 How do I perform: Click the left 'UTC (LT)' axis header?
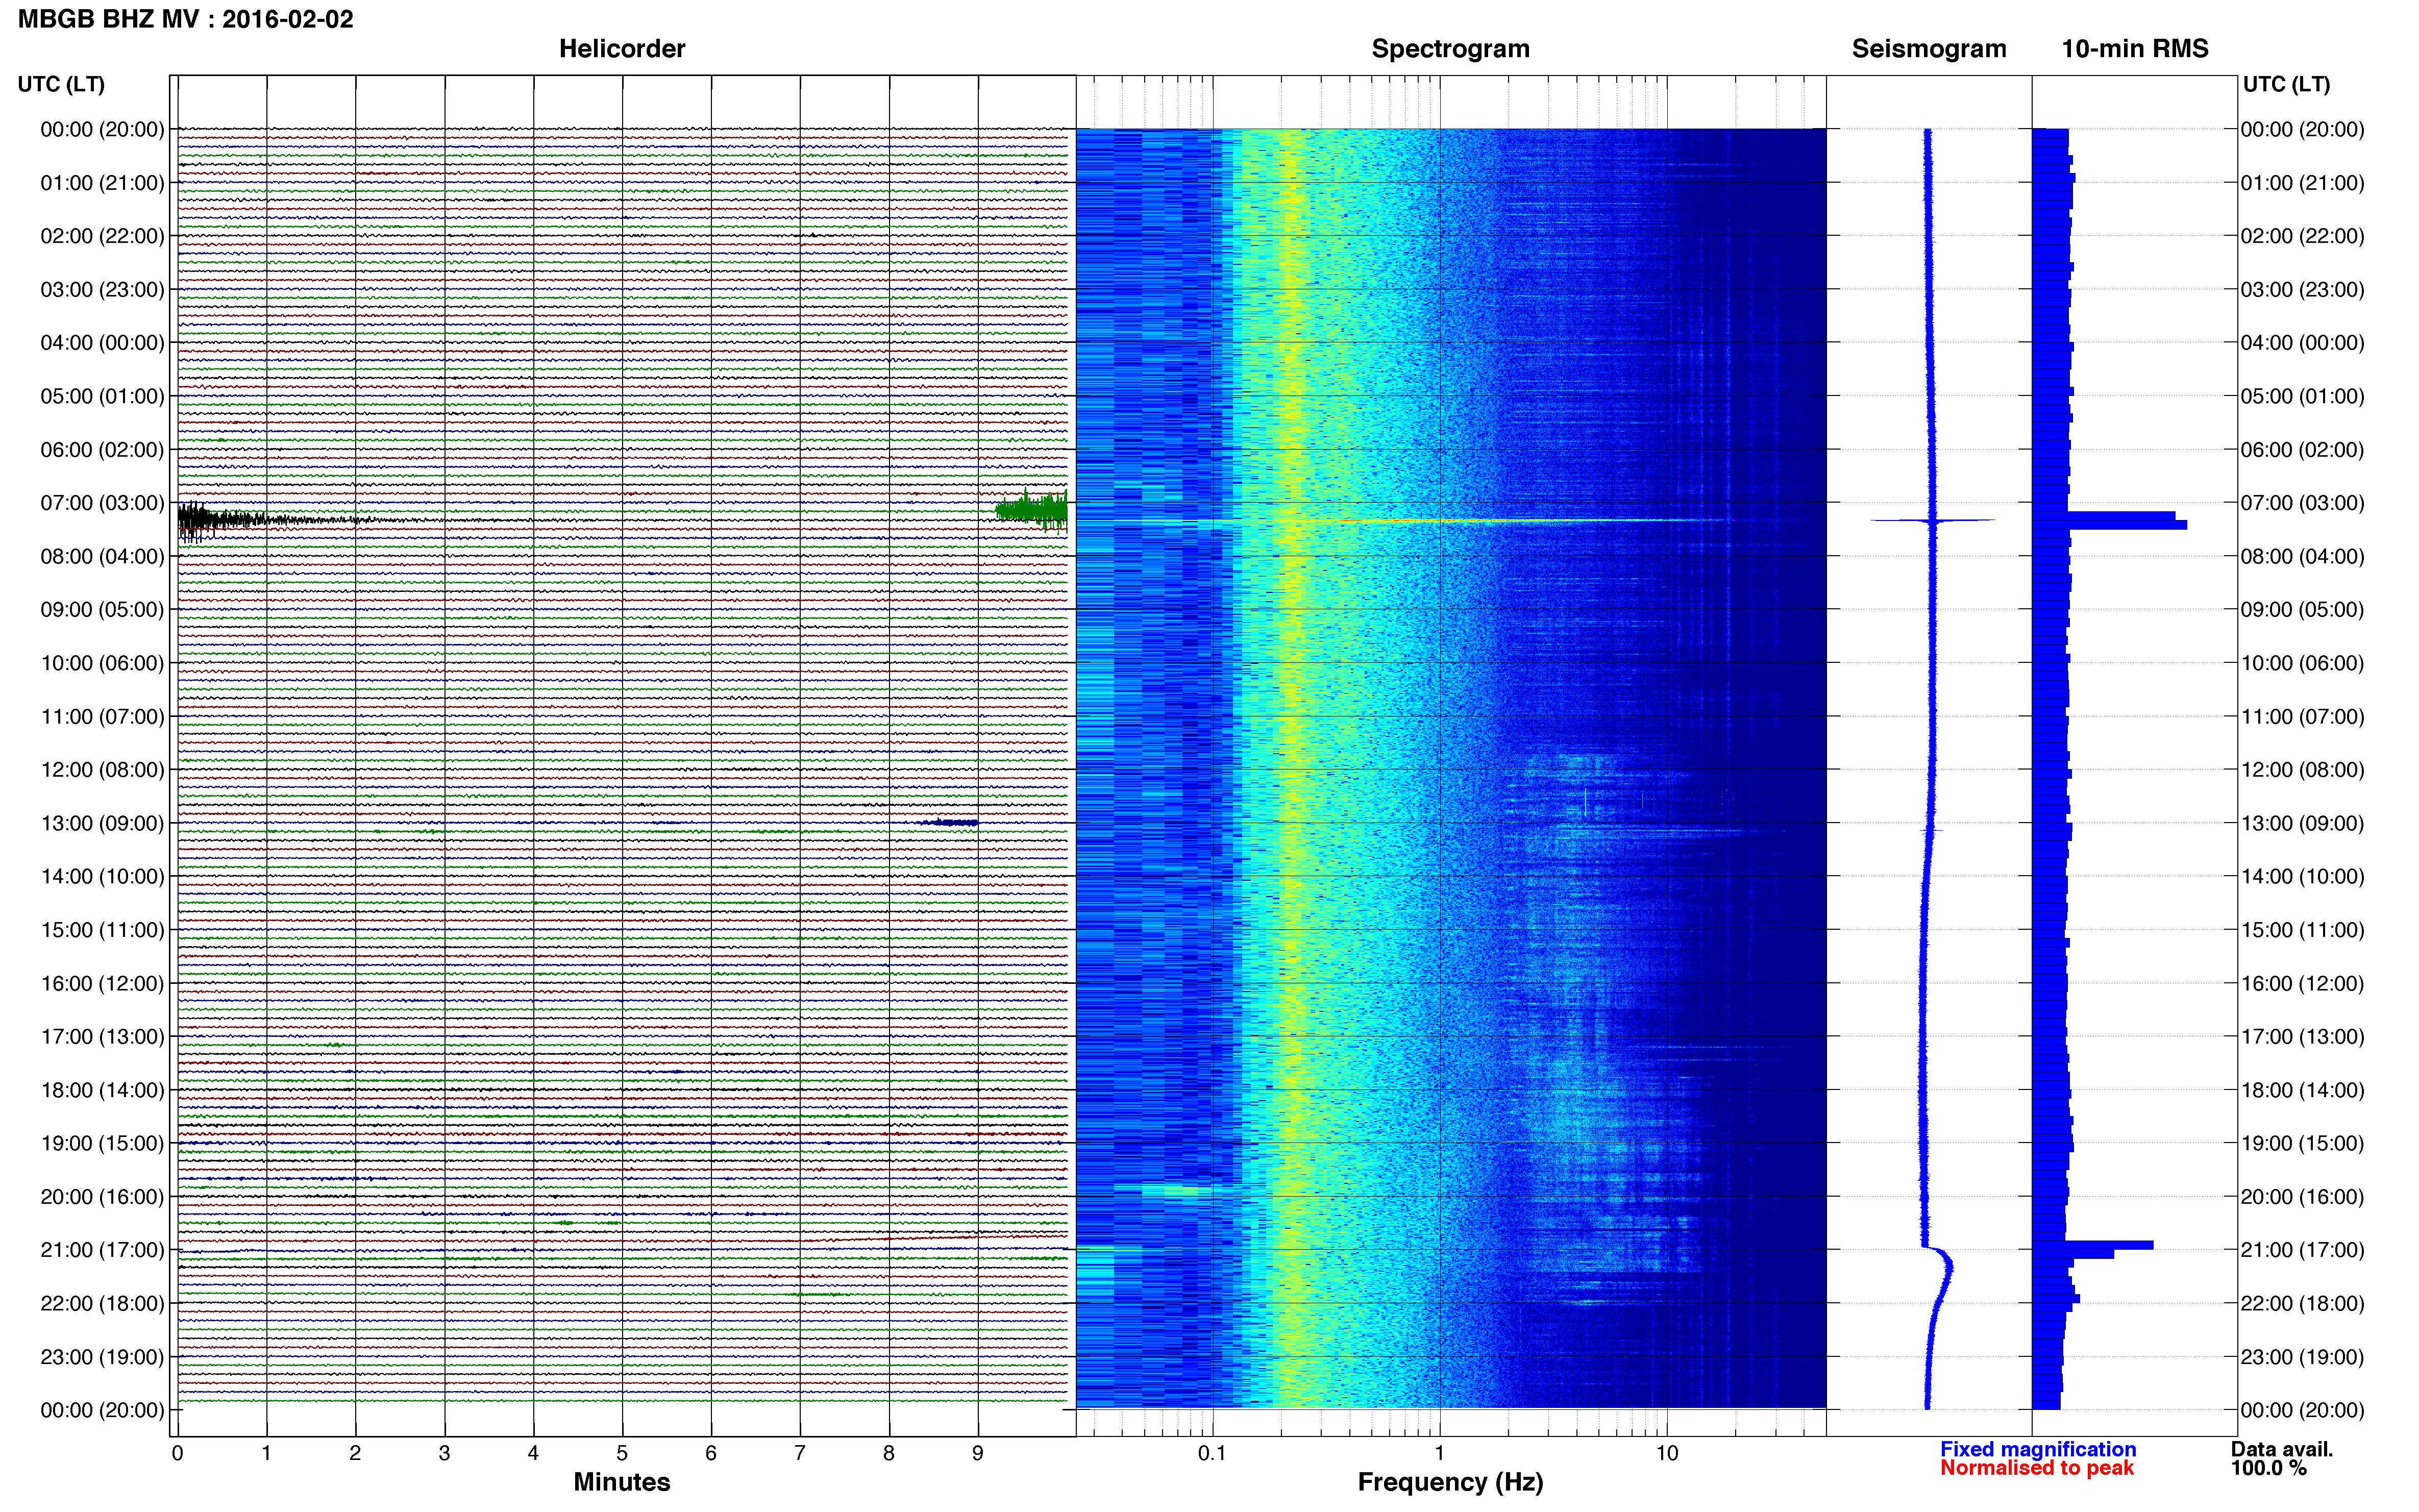click(61, 84)
